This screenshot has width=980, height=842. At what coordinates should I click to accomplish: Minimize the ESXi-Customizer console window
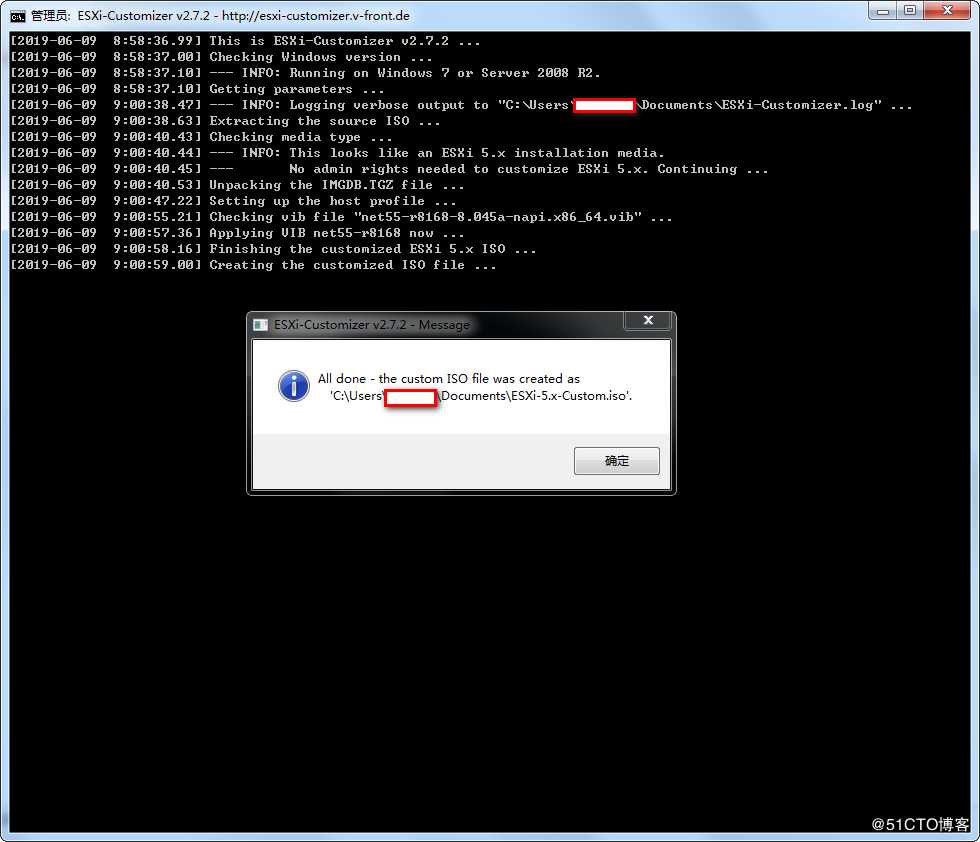882,11
